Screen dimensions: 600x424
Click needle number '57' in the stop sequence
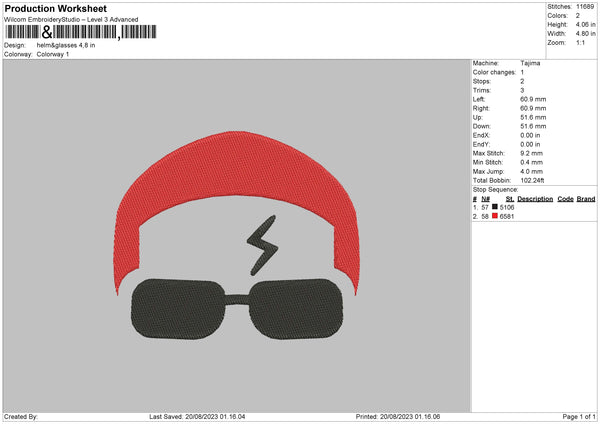pos(485,207)
